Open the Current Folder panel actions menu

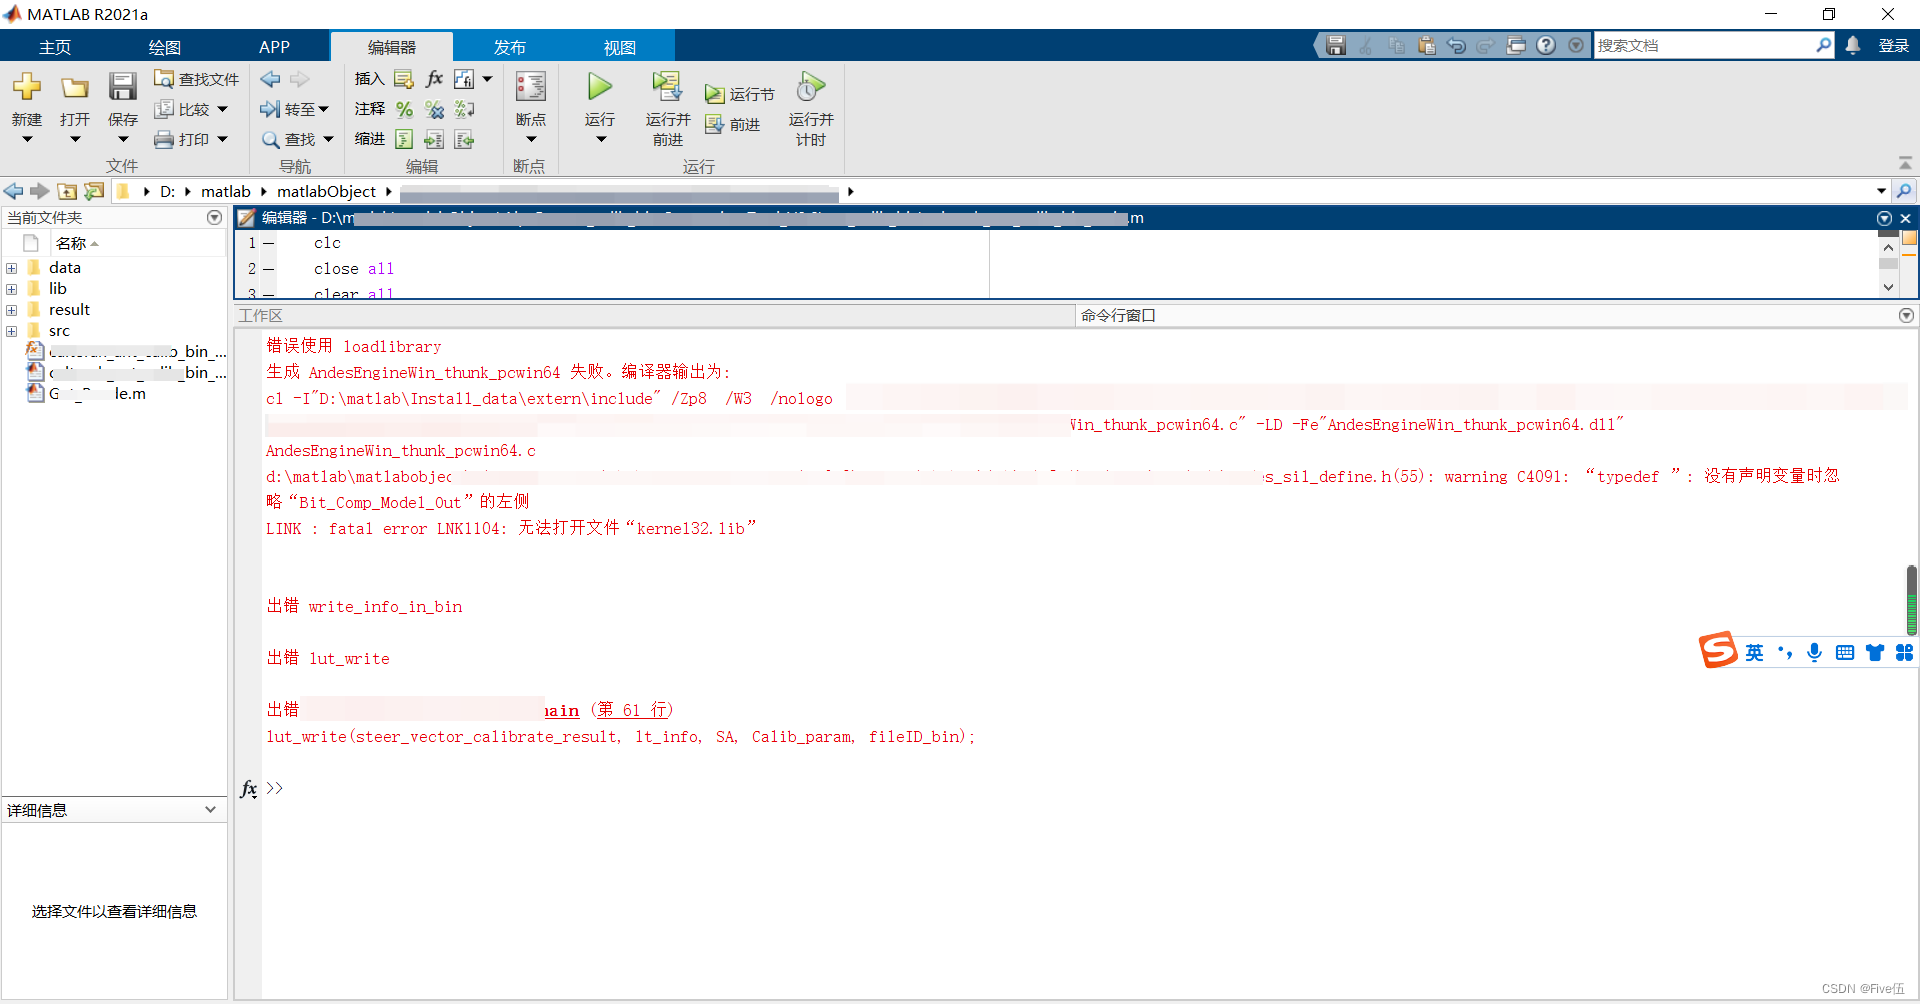click(x=214, y=217)
